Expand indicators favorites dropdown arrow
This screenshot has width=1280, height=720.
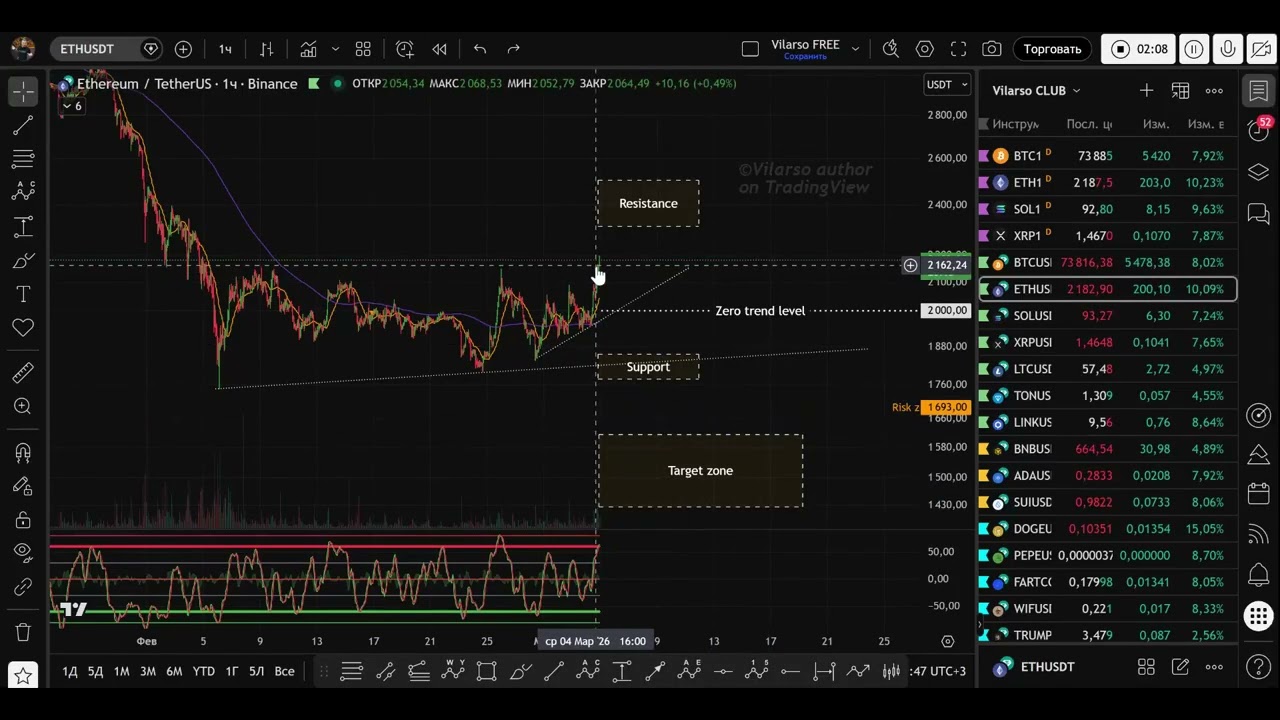coord(335,49)
